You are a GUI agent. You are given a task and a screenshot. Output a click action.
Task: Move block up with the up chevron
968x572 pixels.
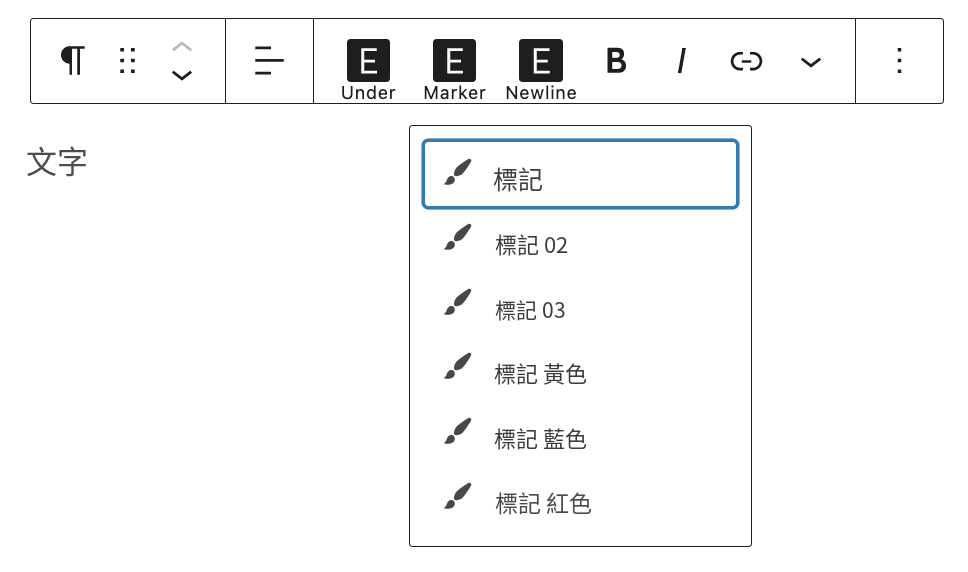point(182,46)
